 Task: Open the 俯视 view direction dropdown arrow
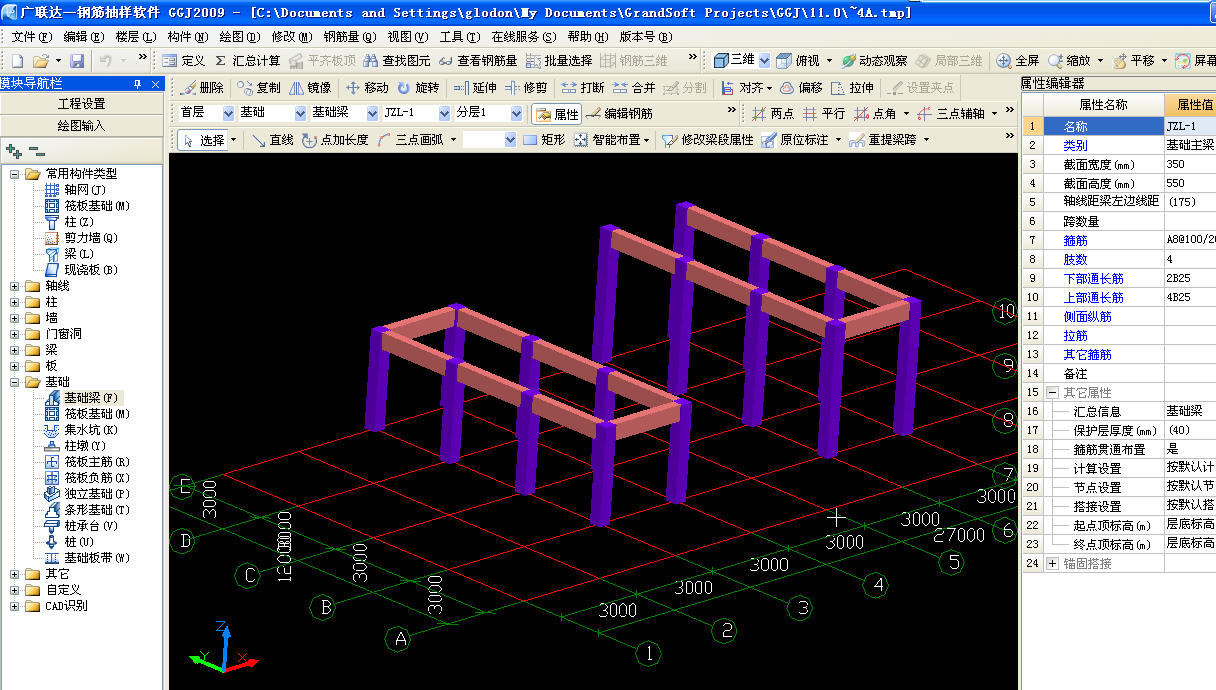coord(829,61)
